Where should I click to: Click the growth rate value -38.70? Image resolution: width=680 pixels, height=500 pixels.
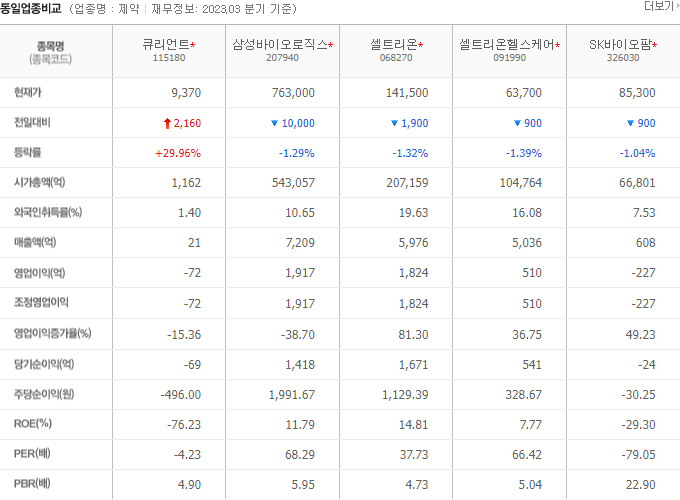click(x=298, y=335)
